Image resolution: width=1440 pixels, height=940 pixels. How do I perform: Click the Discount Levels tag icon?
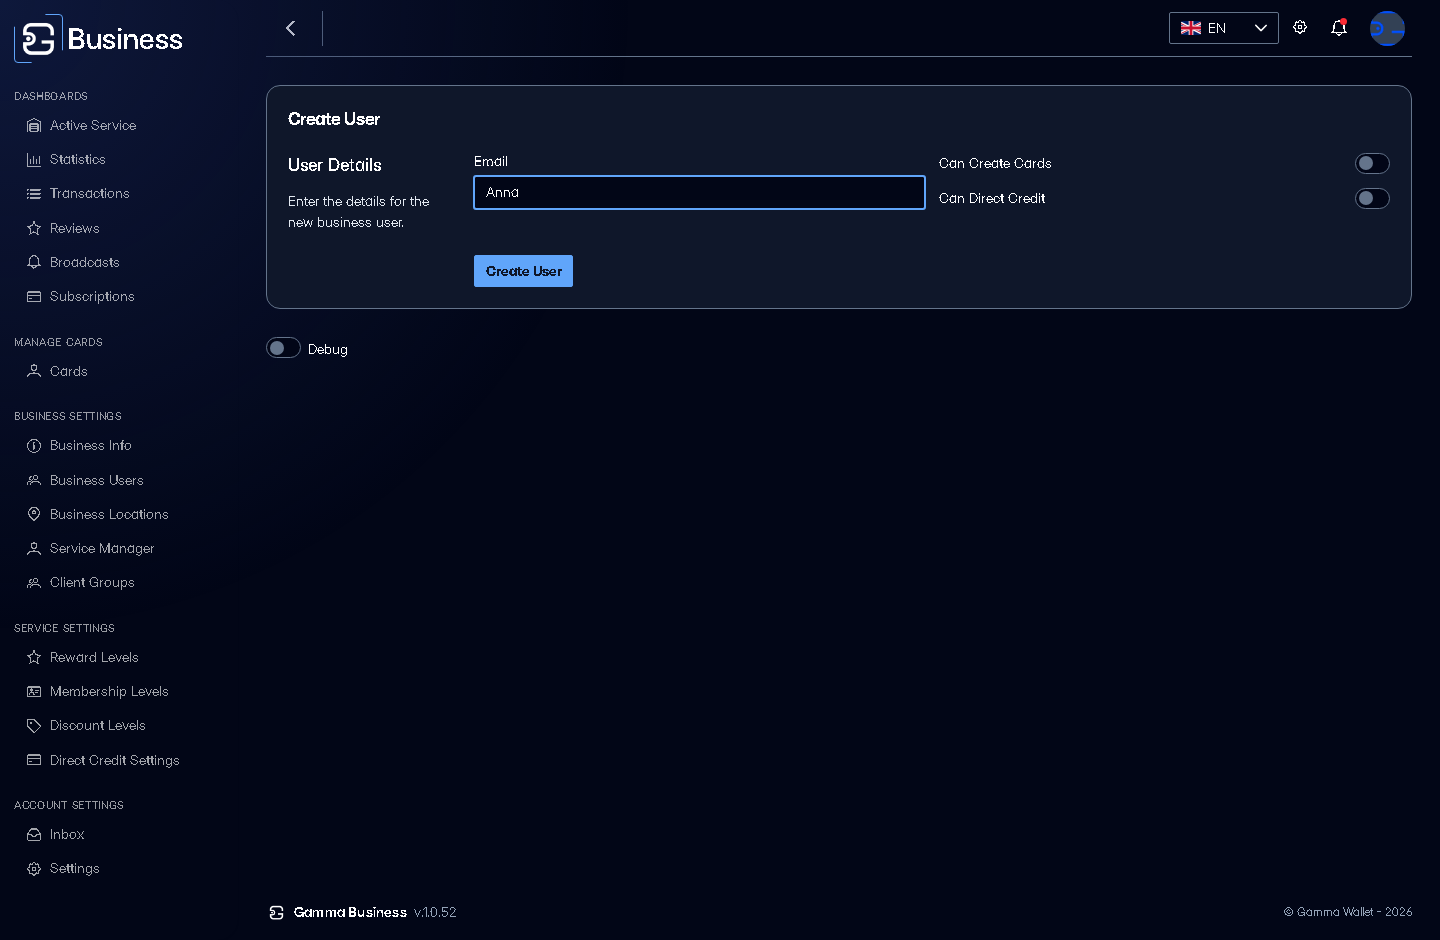pos(34,726)
